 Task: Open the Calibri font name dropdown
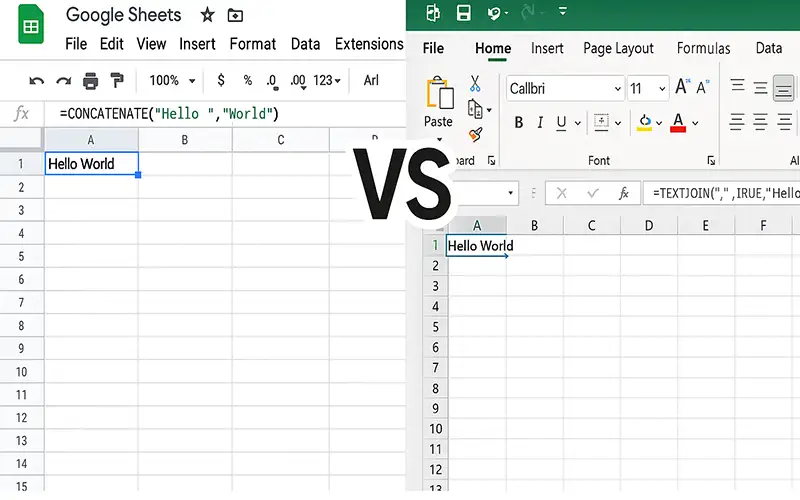[565, 89]
